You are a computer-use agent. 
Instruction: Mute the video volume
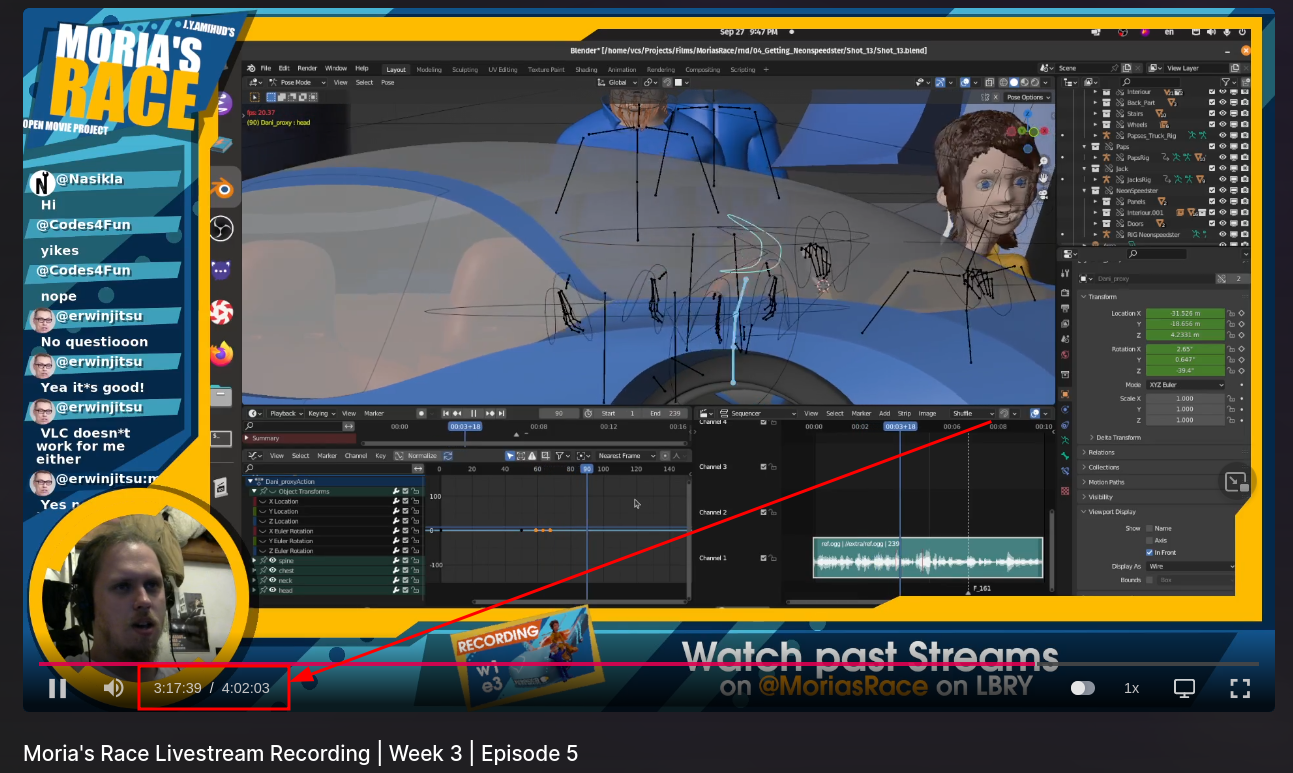[x=113, y=688]
